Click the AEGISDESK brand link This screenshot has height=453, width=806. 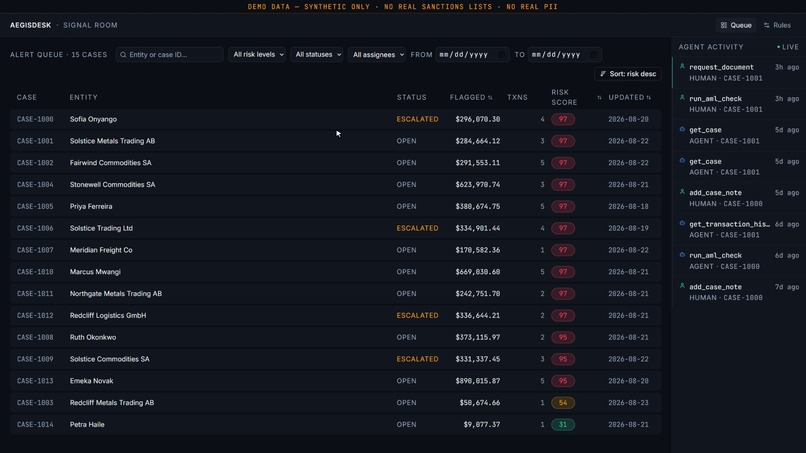(30, 25)
